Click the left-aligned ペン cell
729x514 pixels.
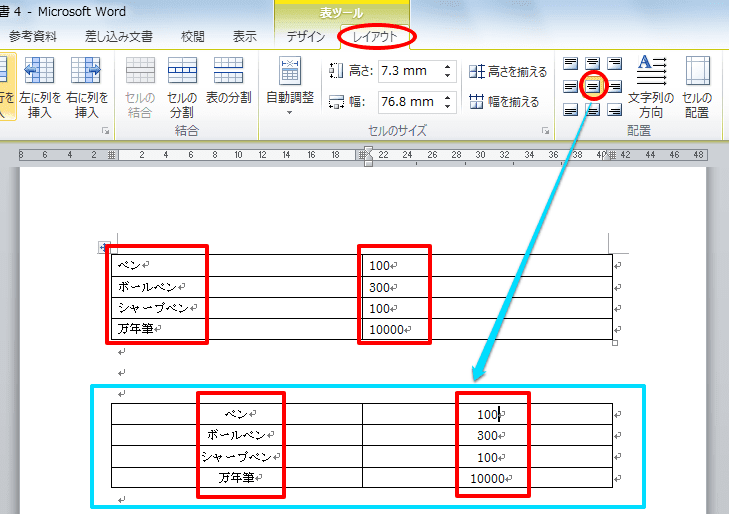(236, 265)
